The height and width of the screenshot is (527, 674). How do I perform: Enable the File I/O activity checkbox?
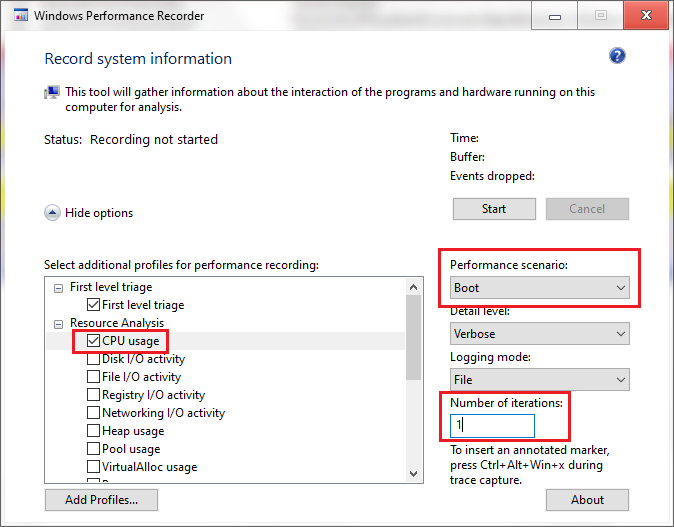click(x=93, y=377)
